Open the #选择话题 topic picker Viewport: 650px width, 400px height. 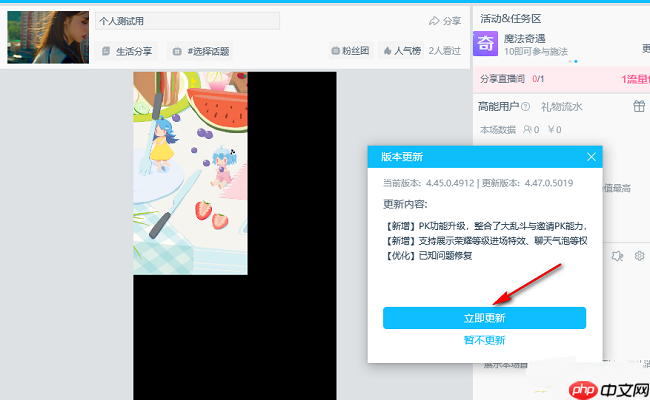pyautogui.click(x=200, y=51)
